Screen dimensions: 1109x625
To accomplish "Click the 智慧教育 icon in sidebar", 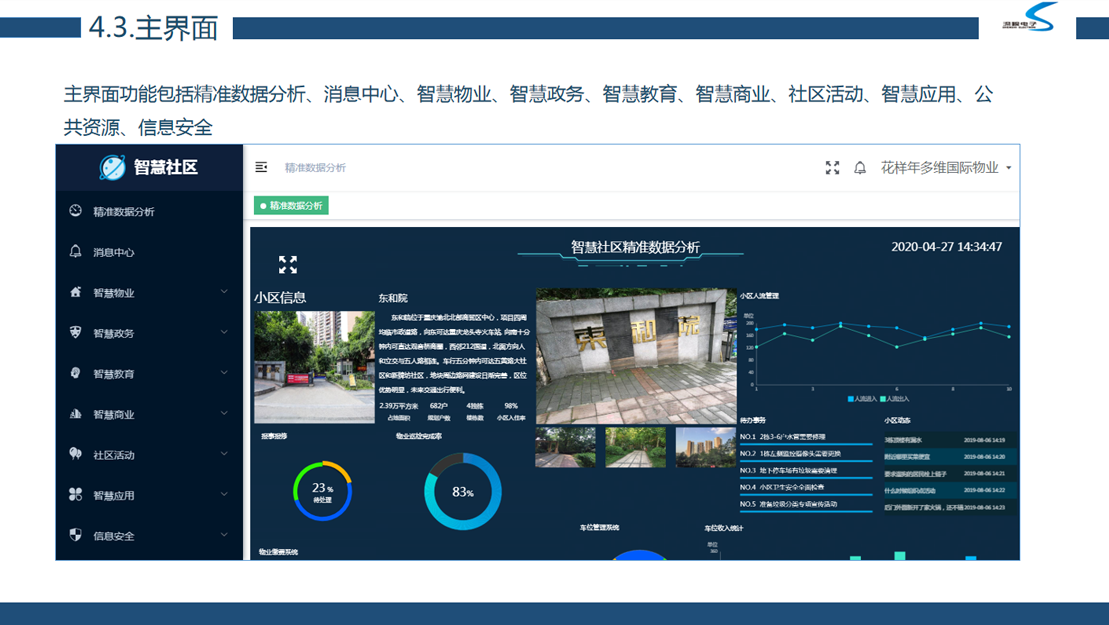I will tap(75, 373).
